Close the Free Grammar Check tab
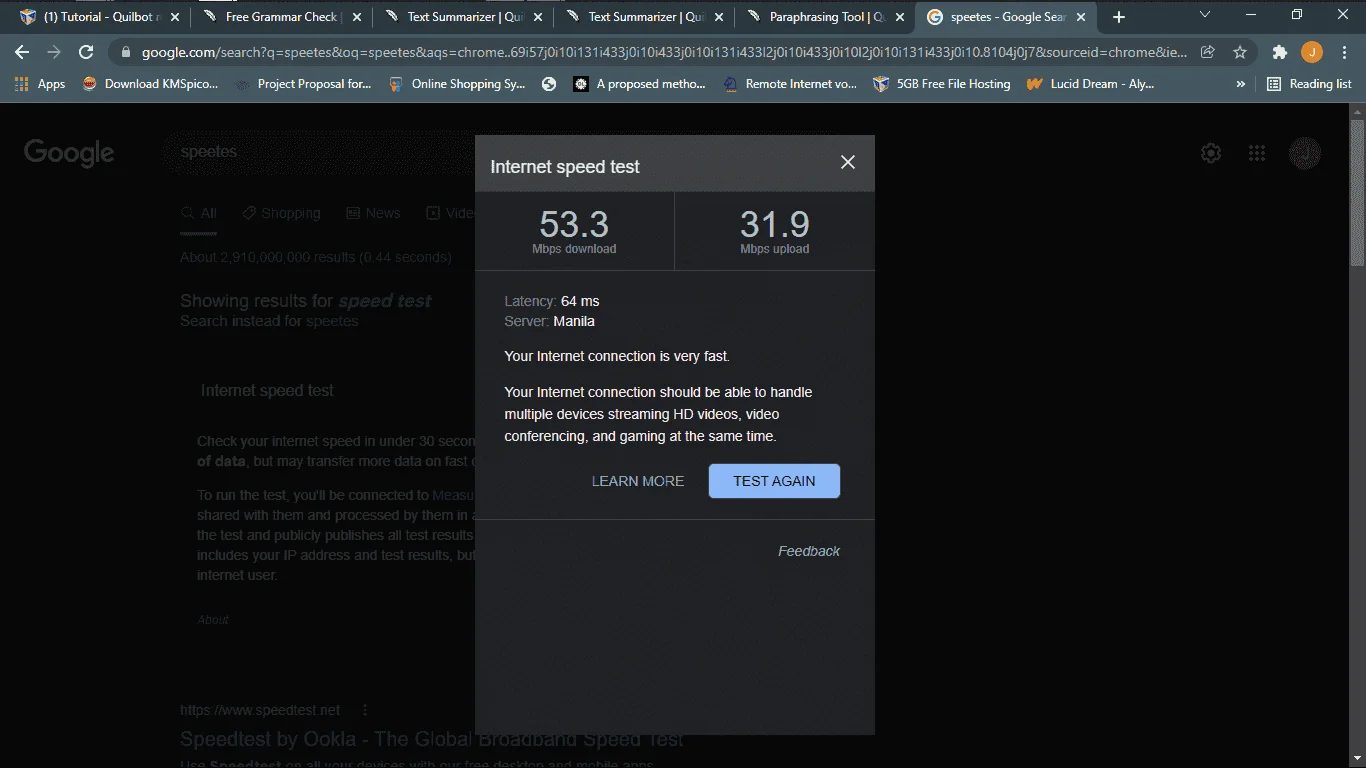1366x768 pixels. 356,17
